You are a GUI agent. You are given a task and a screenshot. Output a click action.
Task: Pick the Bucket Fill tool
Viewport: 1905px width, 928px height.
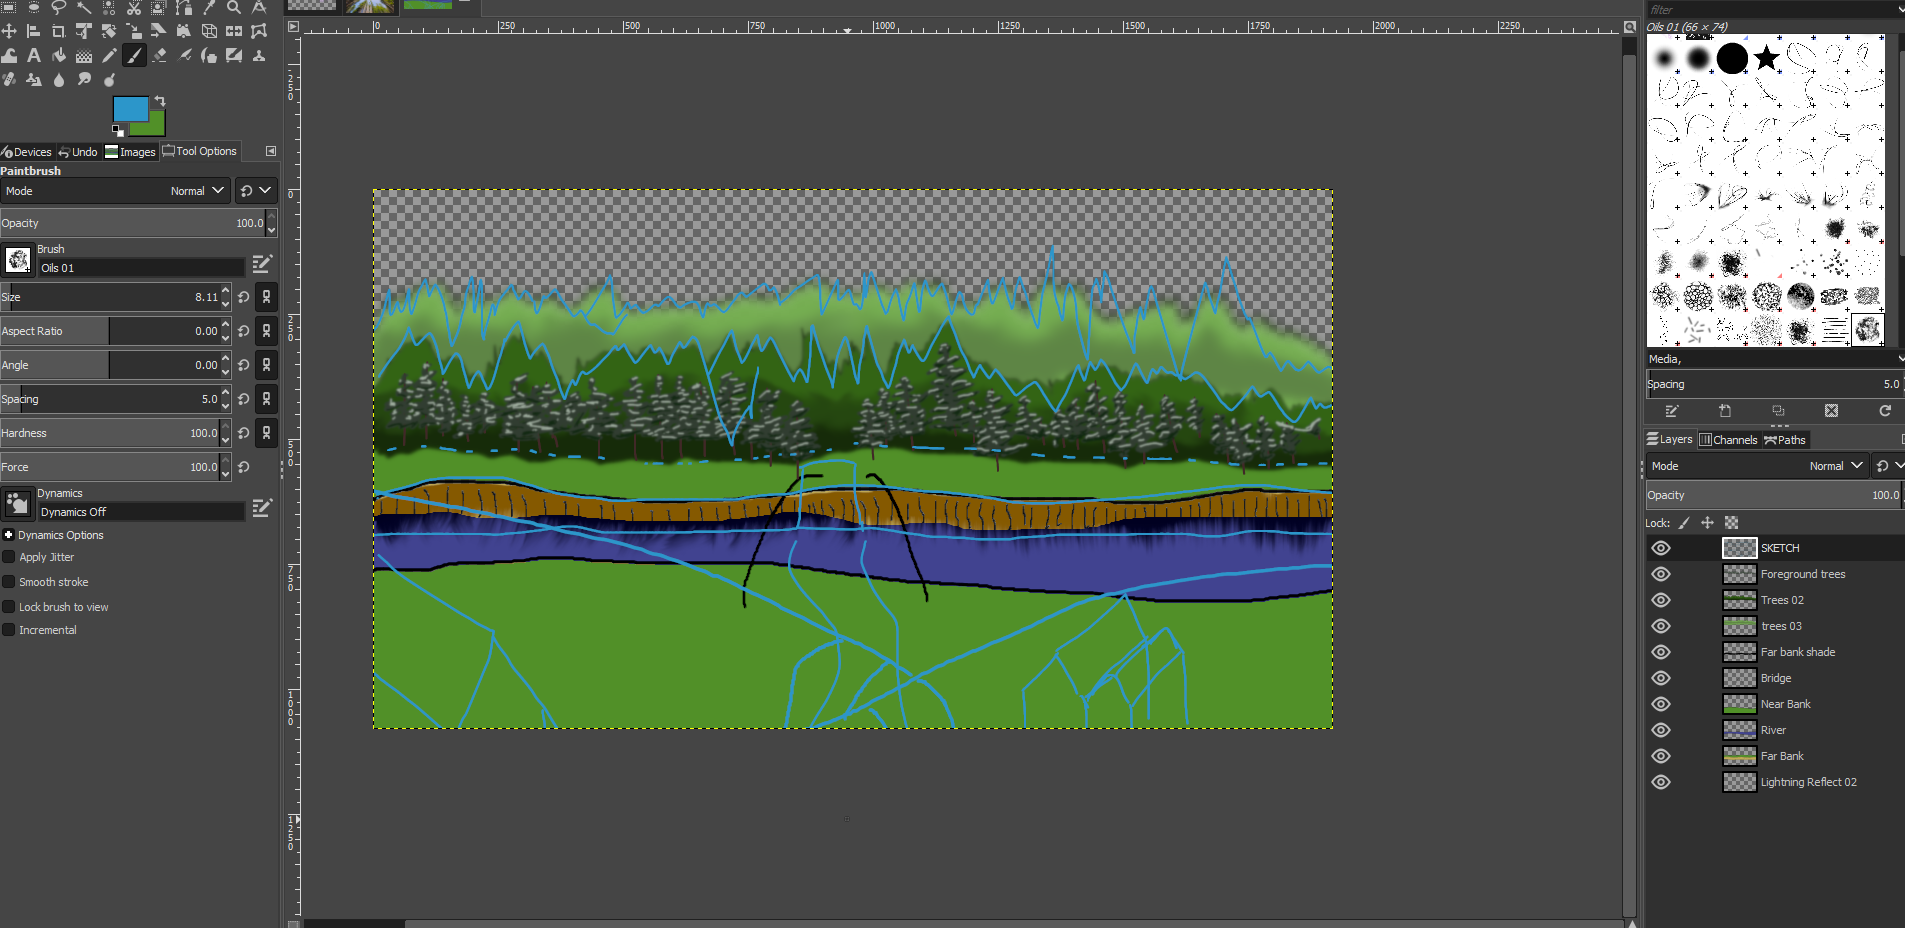59,55
